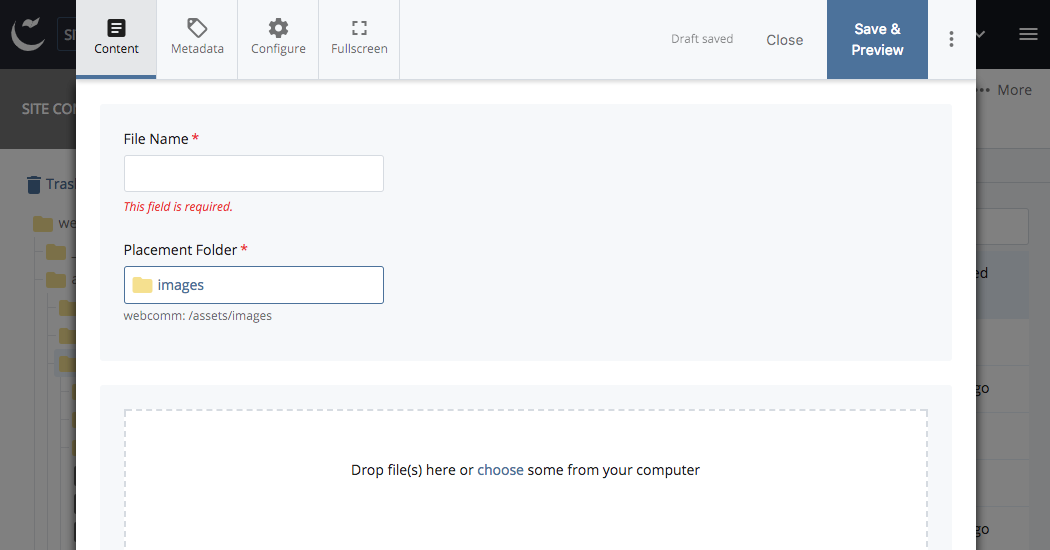The width and height of the screenshot is (1050, 550).
Task: Open the More menu in background page
Action: point(1005,90)
